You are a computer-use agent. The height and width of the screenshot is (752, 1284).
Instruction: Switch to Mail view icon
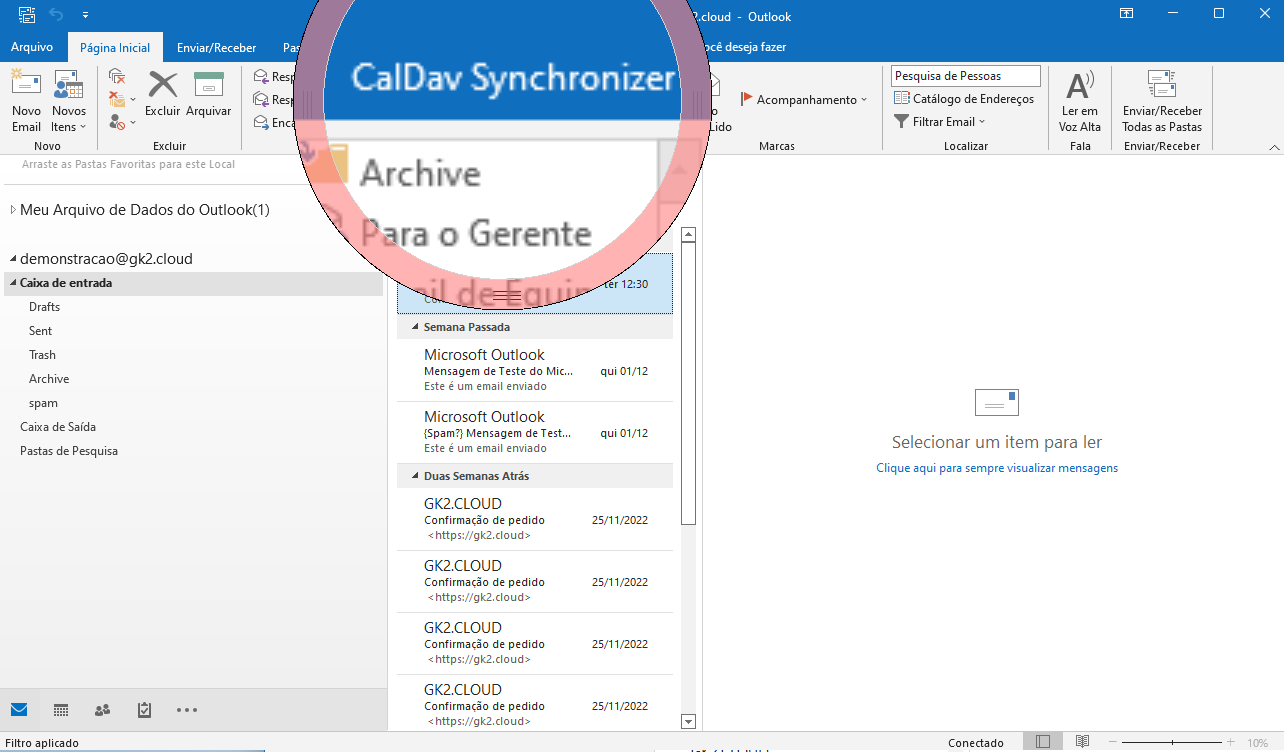point(19,710)
